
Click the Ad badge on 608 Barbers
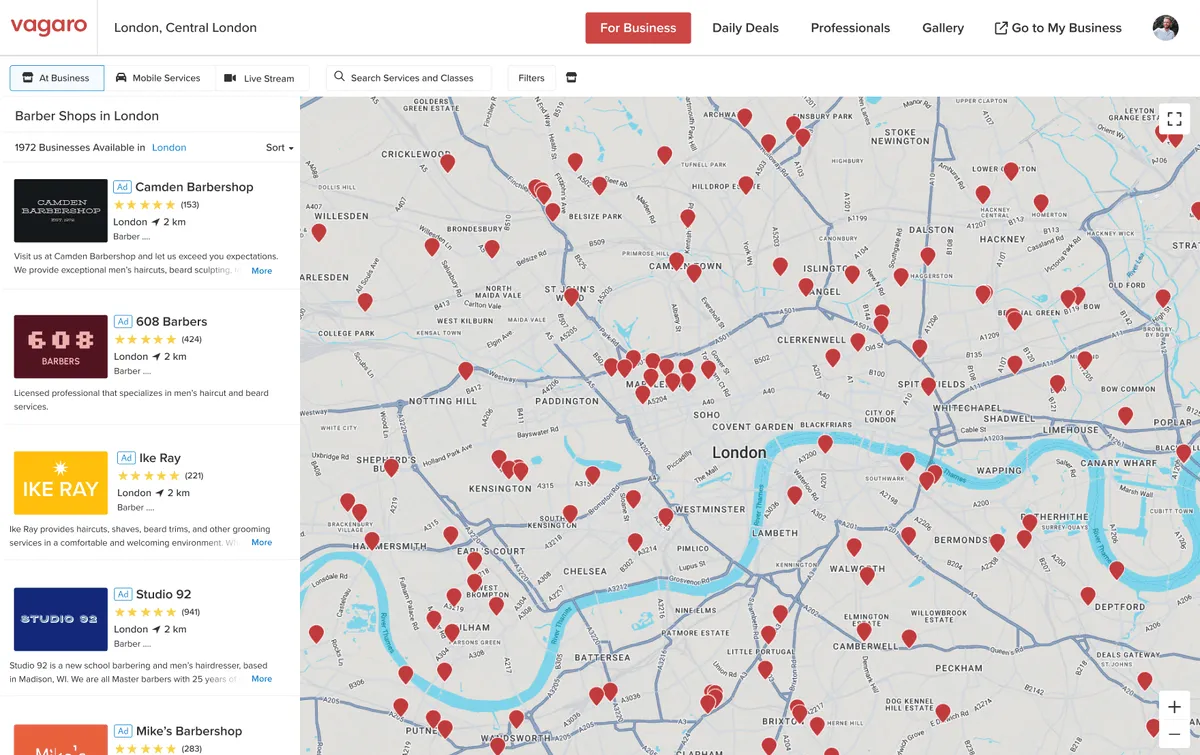[x=122, y=322]
